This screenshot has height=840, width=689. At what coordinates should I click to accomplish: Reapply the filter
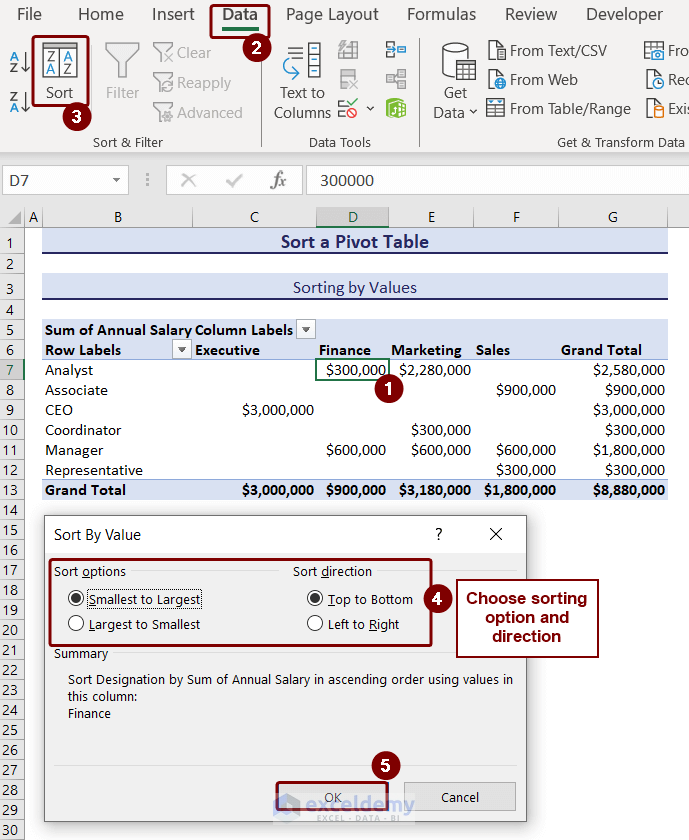[x=192, y=82]
